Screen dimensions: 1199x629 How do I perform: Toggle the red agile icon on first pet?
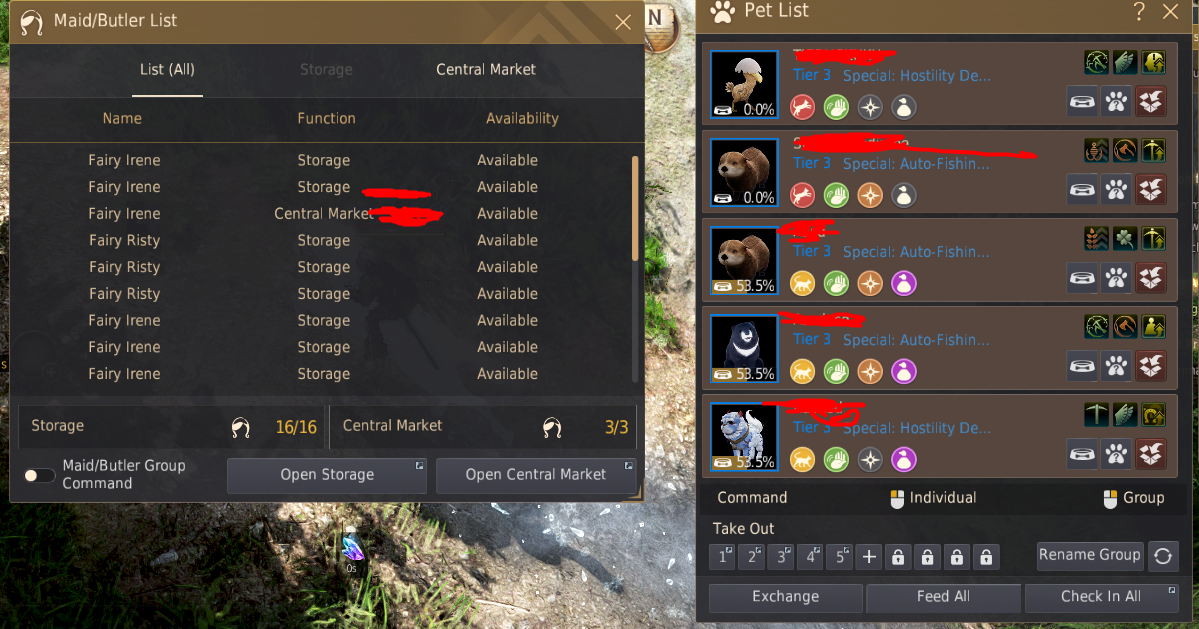(802, 107)
